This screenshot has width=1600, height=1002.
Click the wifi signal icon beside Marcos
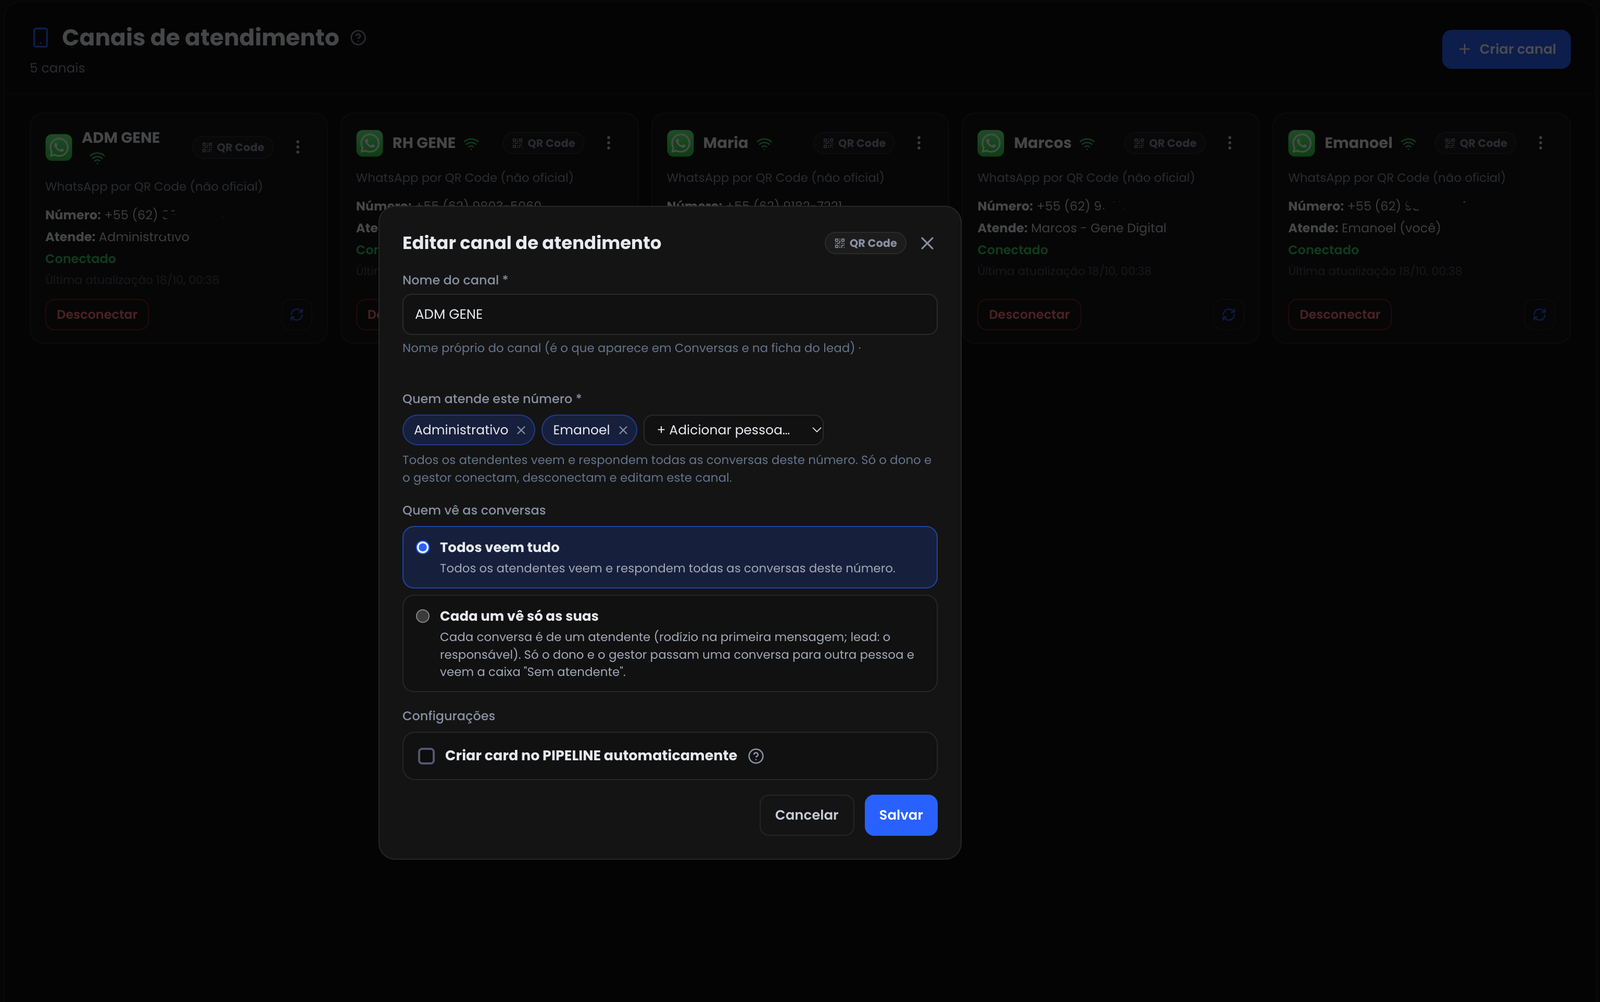click(1087, 143)
